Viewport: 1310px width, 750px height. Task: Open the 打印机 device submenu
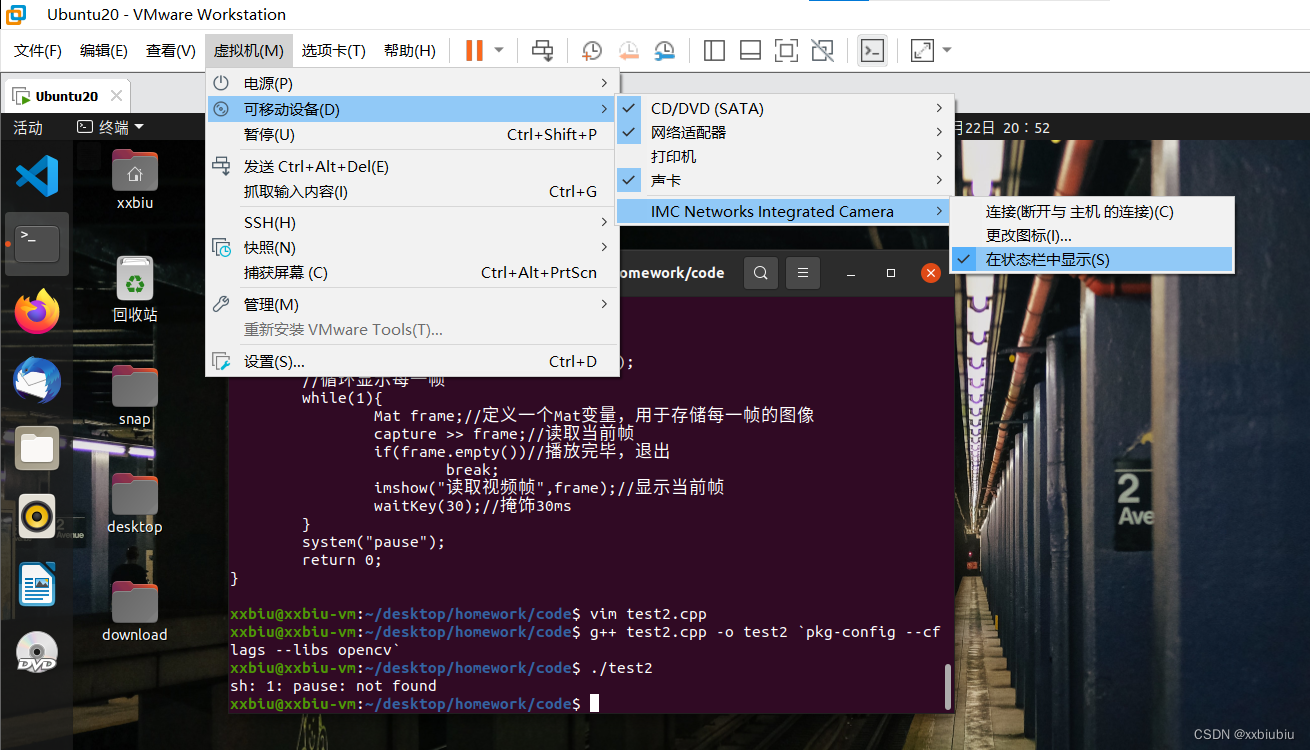point(785,156)
